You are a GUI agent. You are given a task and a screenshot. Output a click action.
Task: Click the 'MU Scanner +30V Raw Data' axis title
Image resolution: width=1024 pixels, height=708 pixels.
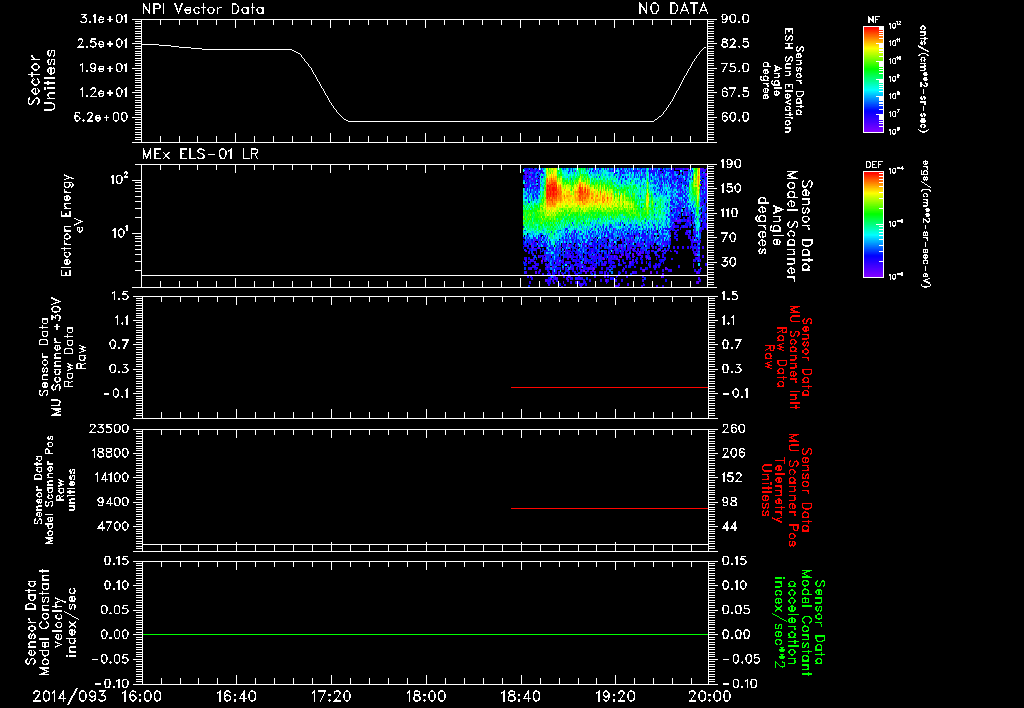(x=62, y=357)
